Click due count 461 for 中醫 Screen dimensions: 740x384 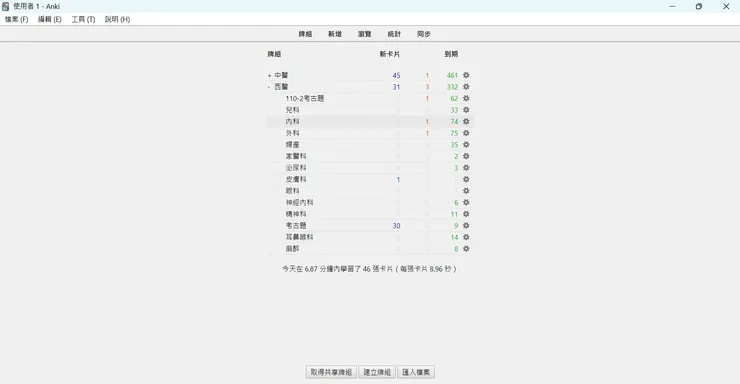pyautogui.click(x=452, y=75)
